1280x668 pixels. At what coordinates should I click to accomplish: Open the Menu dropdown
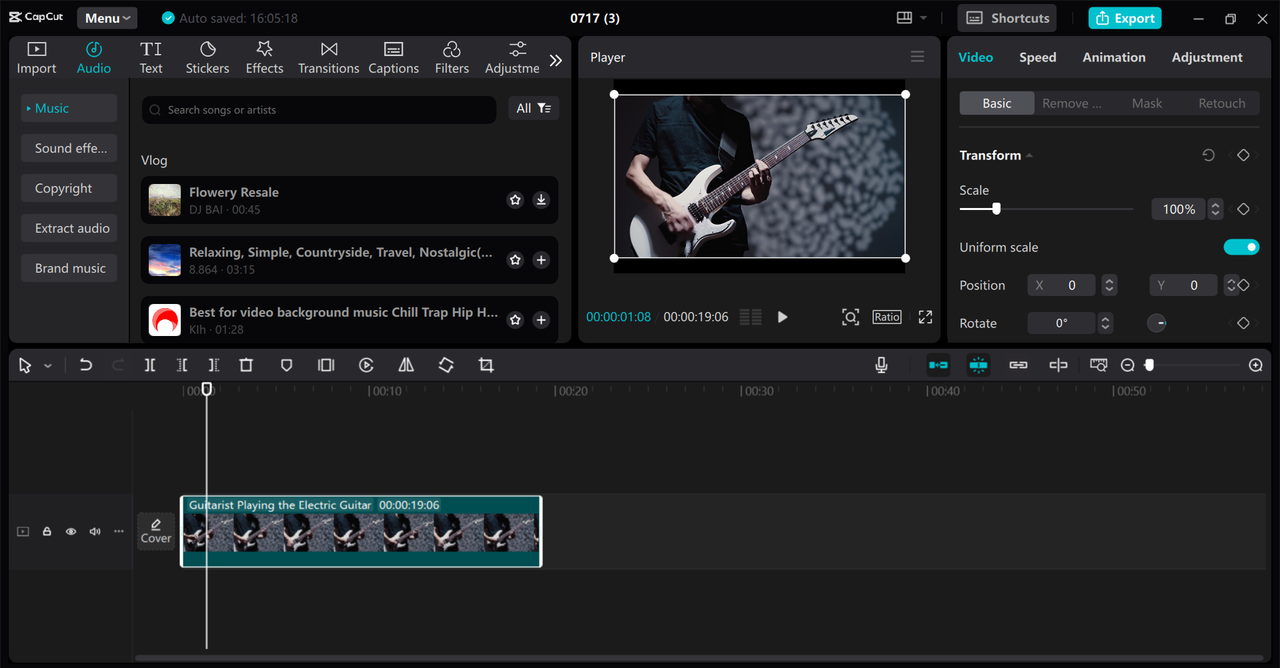click(x=107, y=18)
